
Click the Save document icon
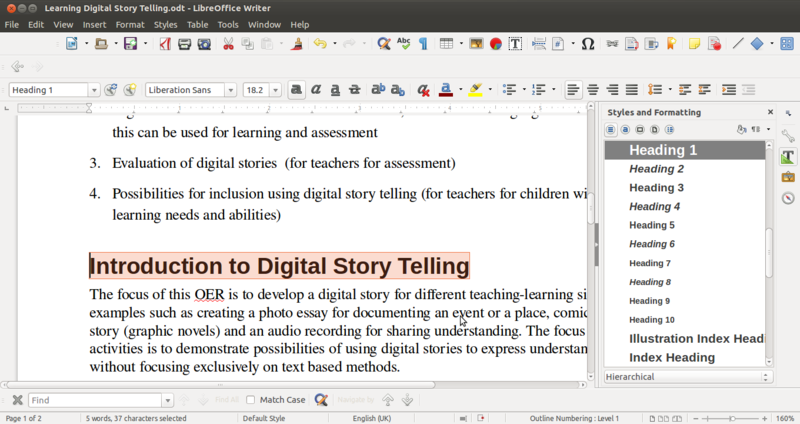coord(131,44)
